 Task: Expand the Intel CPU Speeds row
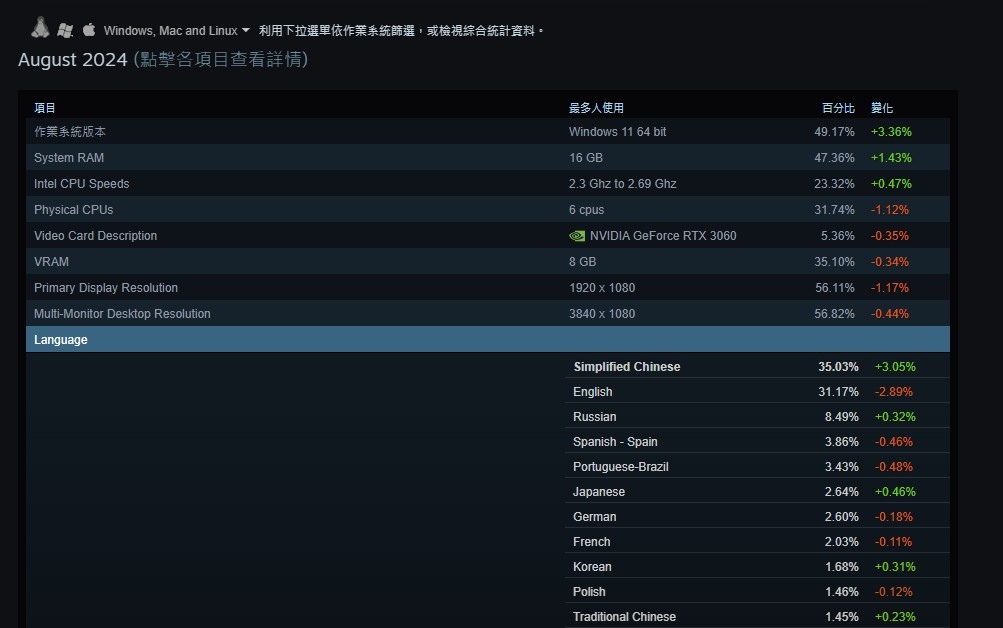tap(81, 184)
